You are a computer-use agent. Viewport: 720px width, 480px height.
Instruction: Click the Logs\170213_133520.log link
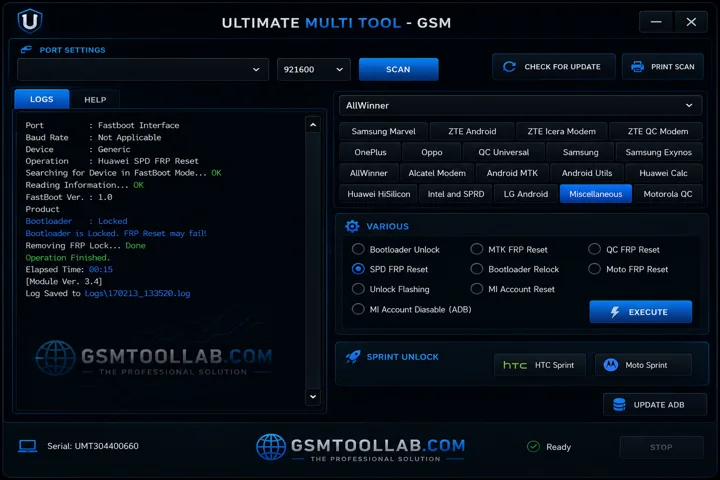tap(137, 293)
